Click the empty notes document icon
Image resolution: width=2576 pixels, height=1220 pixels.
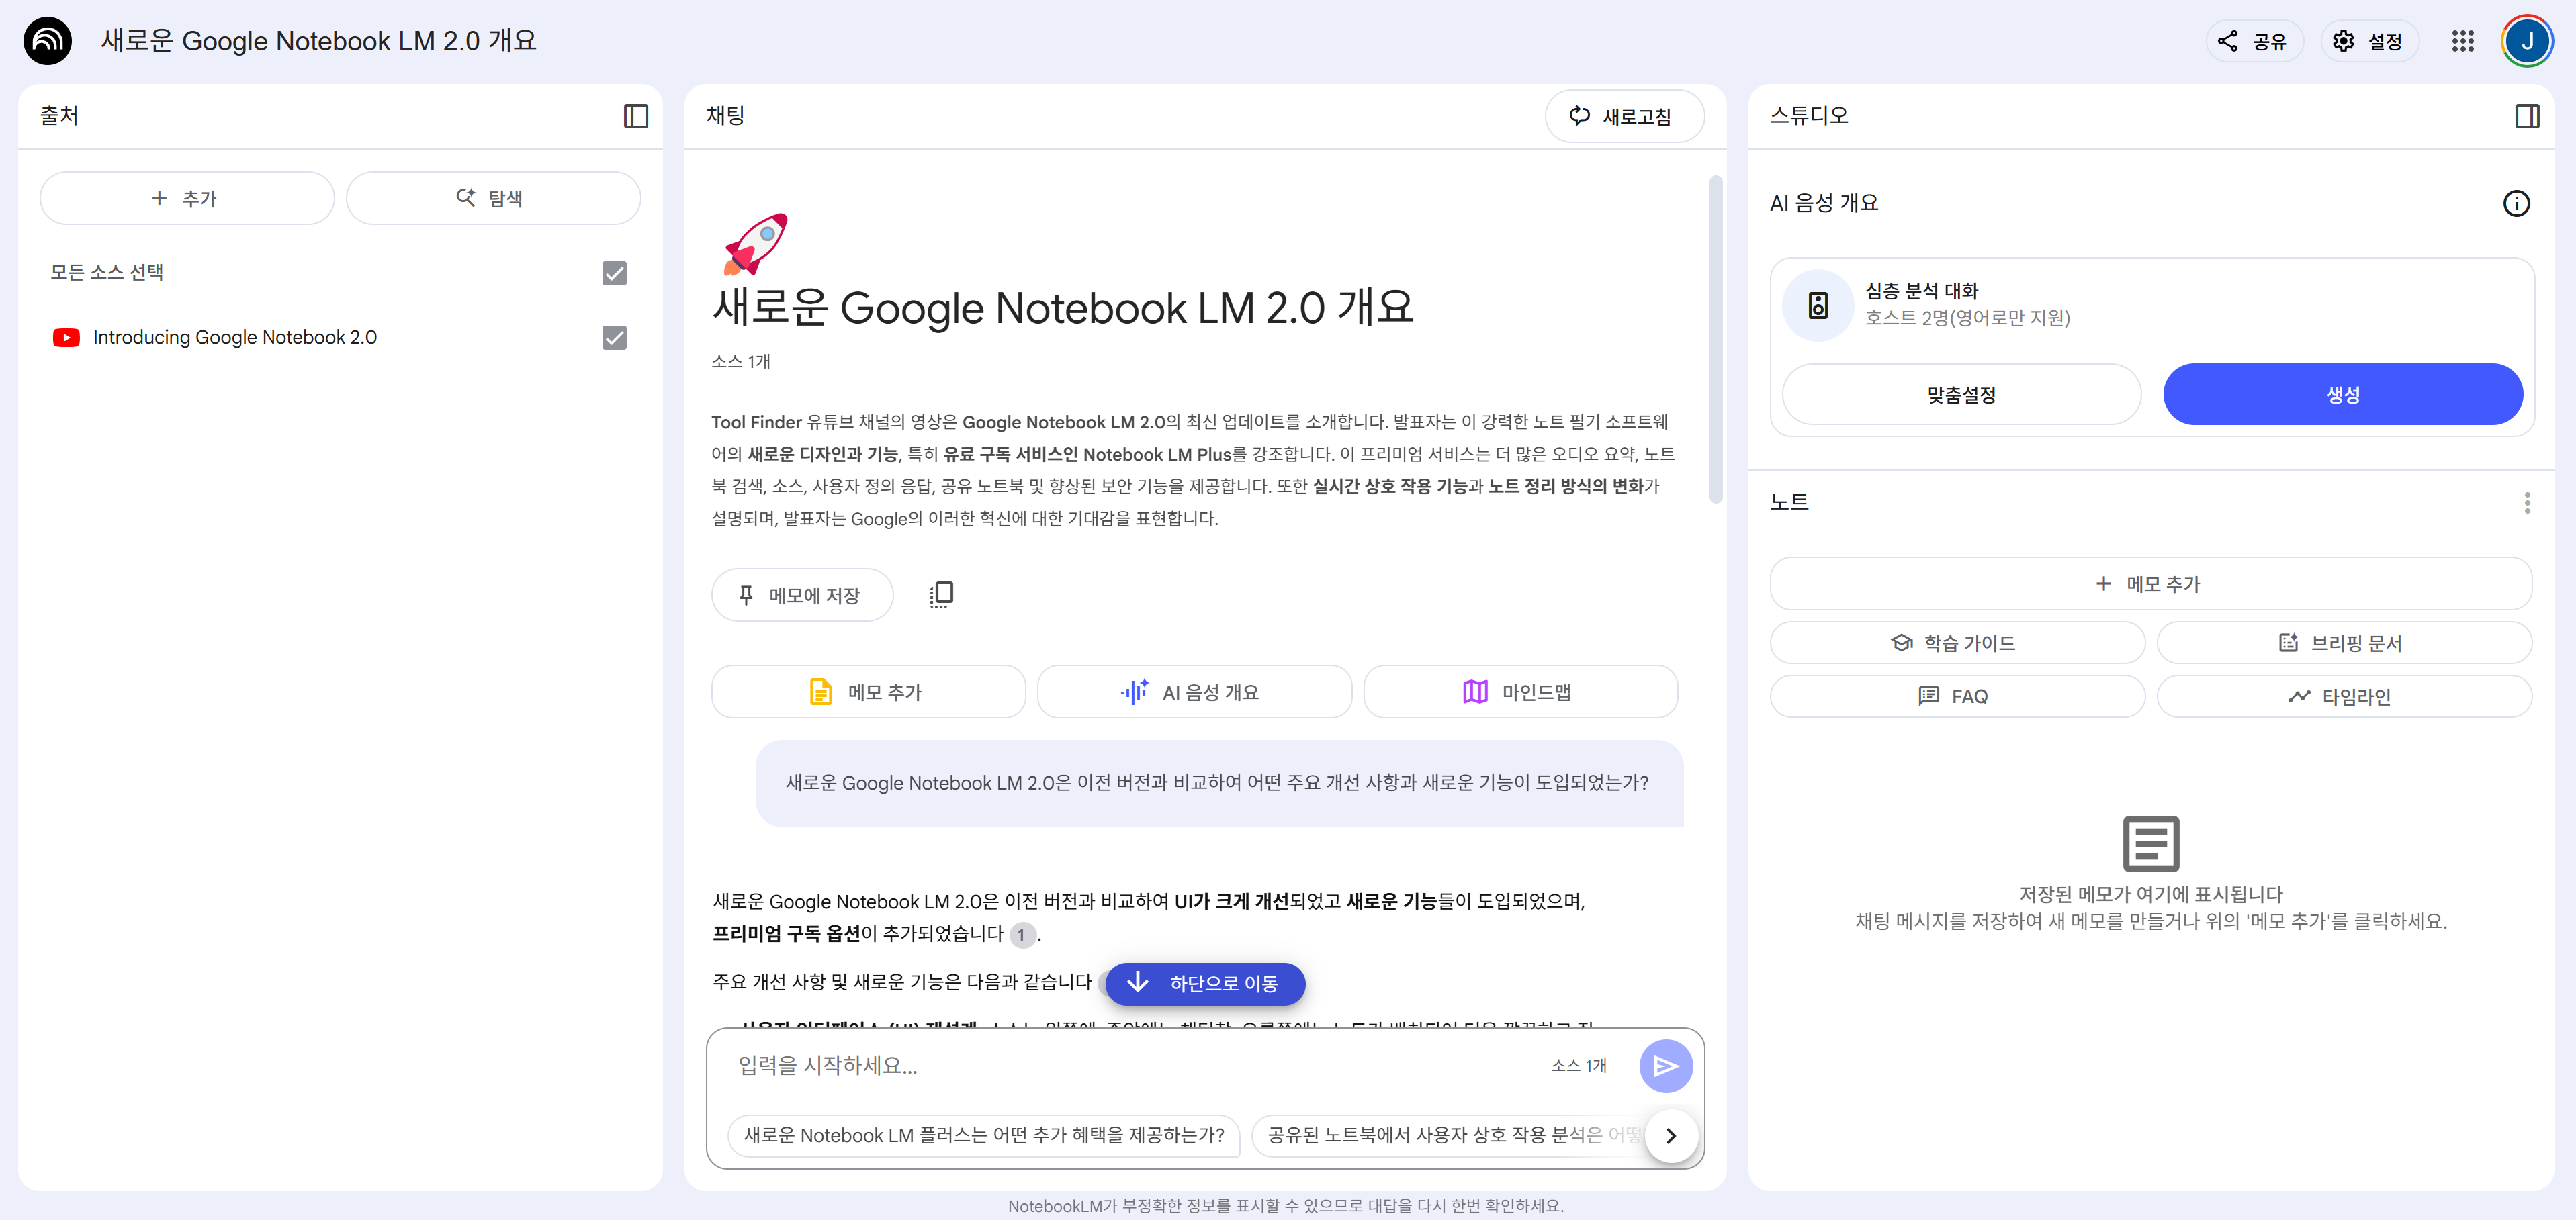[x=2150, y=844]
